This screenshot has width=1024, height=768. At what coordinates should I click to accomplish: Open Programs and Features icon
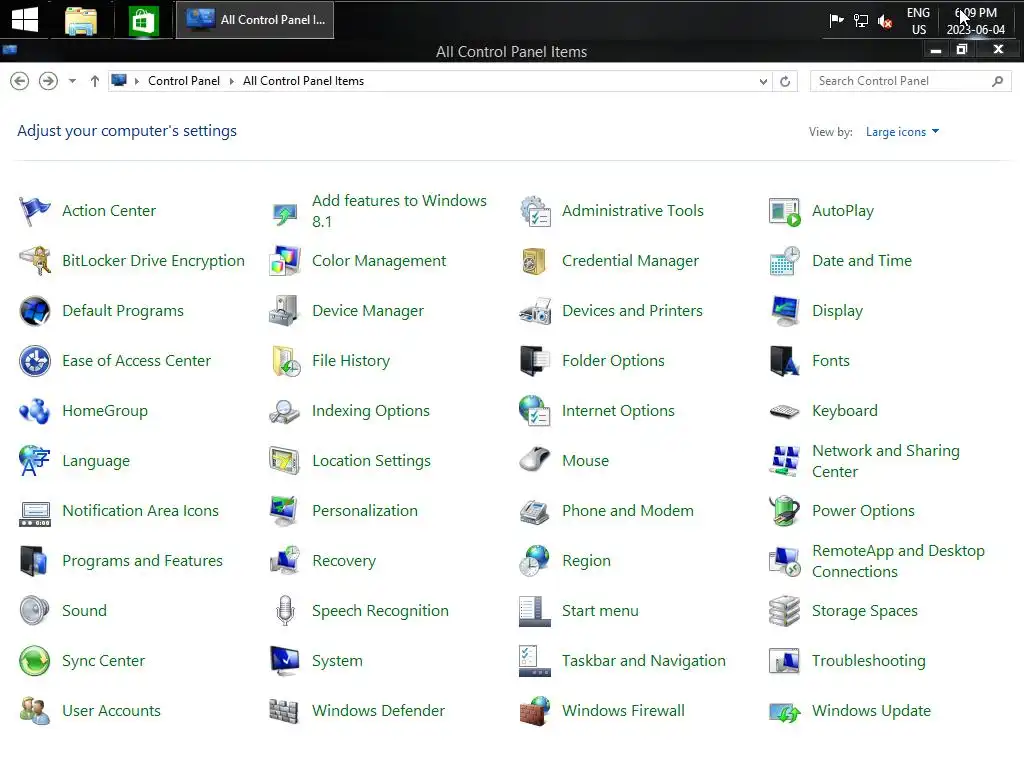[35, 561]
